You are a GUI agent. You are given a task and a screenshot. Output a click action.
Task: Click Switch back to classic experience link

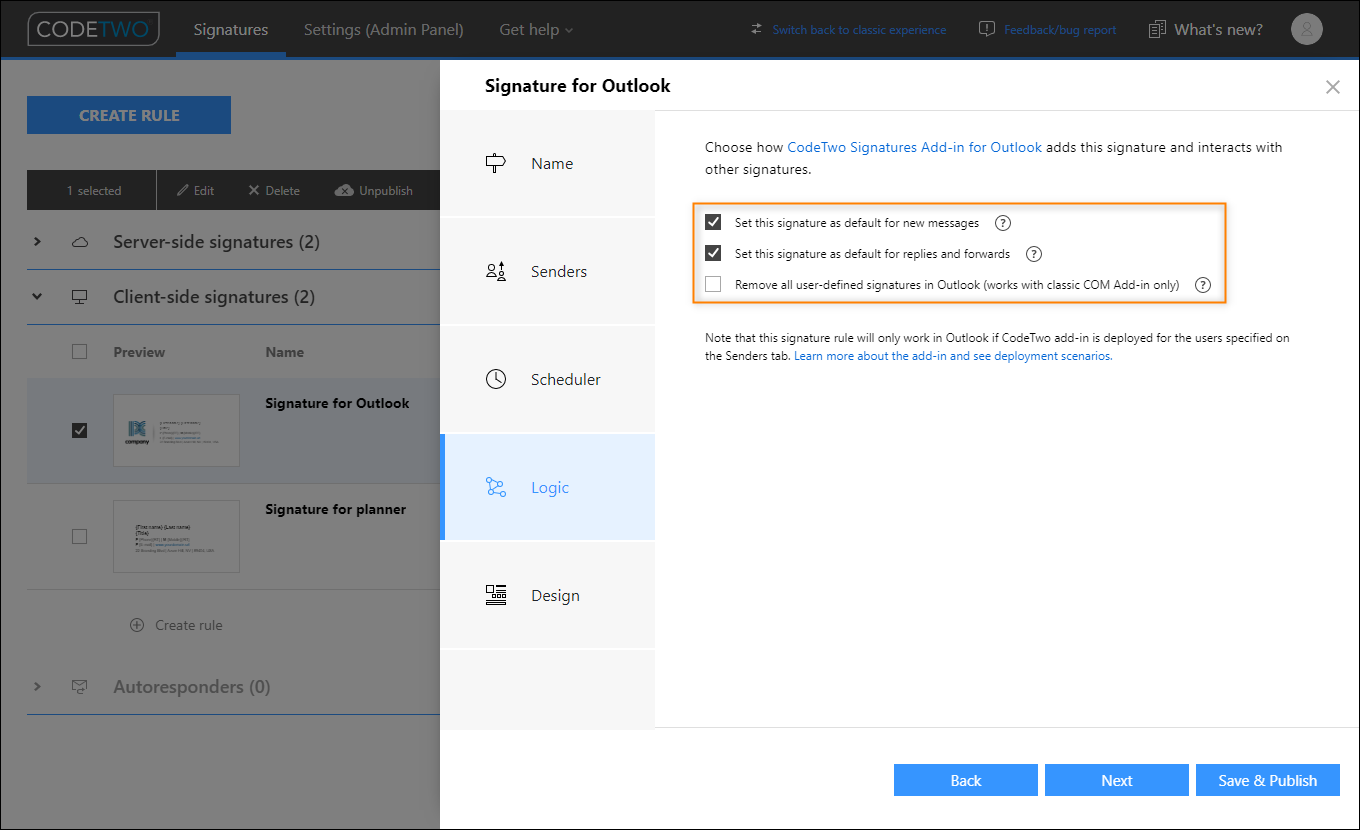(x=859, y=30)
